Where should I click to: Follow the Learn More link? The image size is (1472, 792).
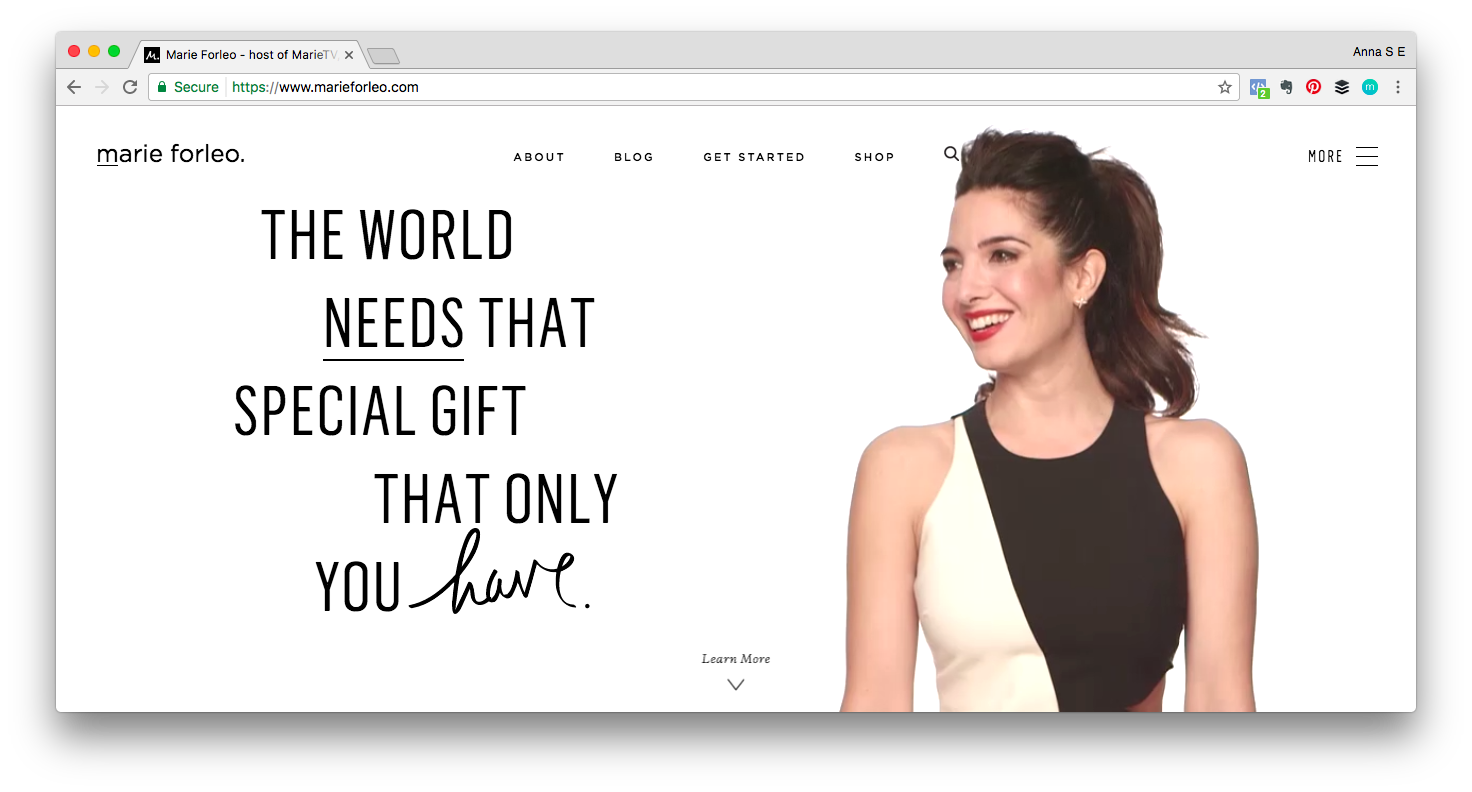(x=736, y=659)
